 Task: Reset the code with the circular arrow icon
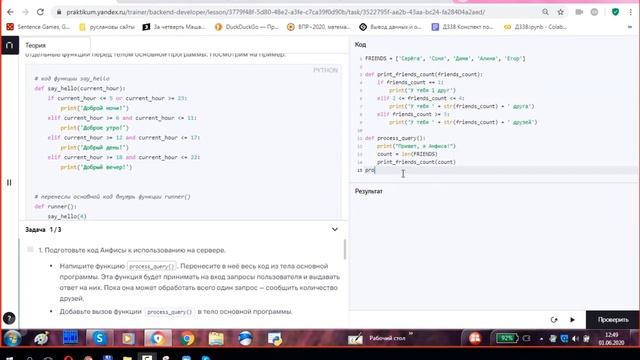554,320
